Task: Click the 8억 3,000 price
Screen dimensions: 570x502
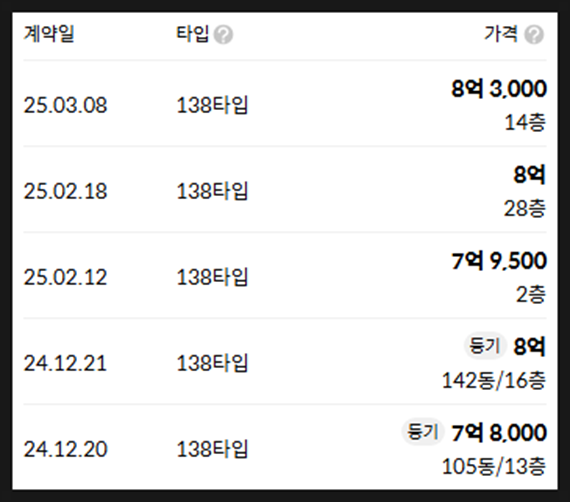Action: click(x=499, y=88)
